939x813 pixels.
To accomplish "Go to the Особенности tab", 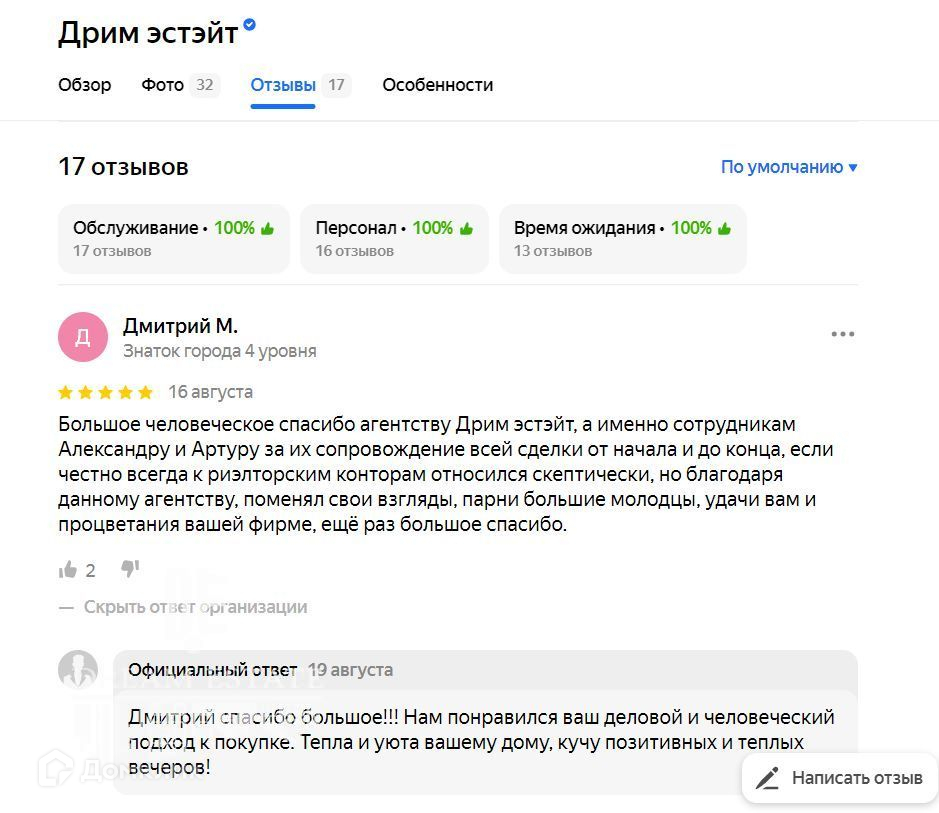I will click(437, 85).
